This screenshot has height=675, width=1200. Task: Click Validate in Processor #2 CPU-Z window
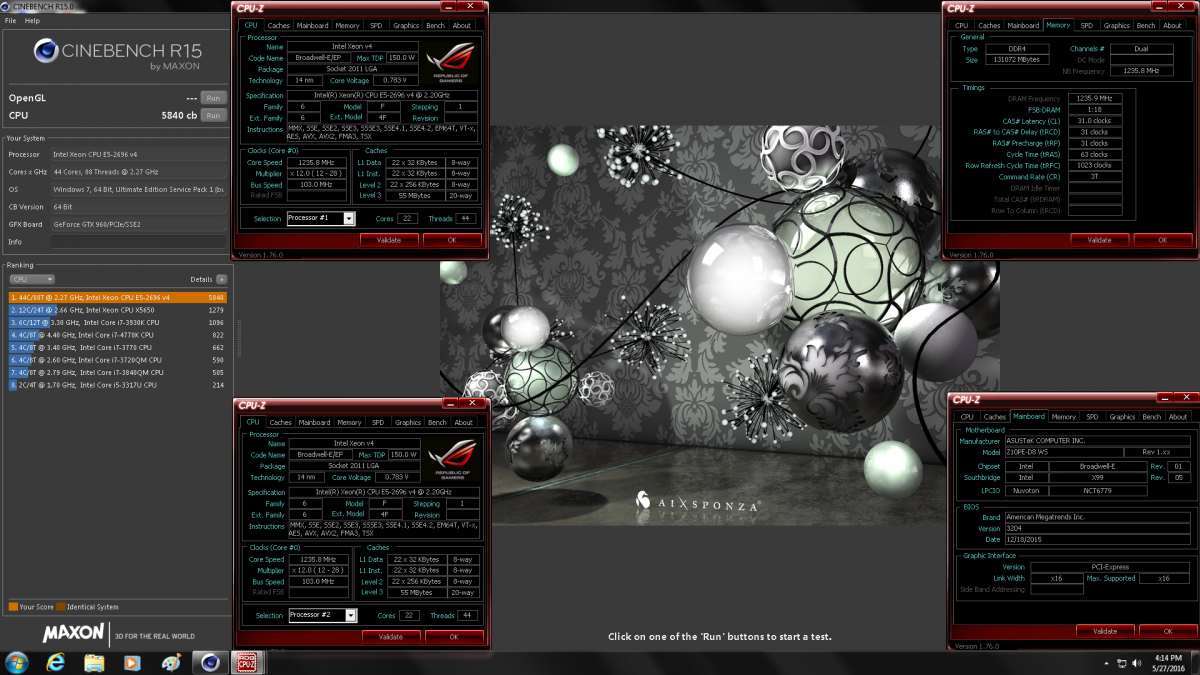coord(391,636)
